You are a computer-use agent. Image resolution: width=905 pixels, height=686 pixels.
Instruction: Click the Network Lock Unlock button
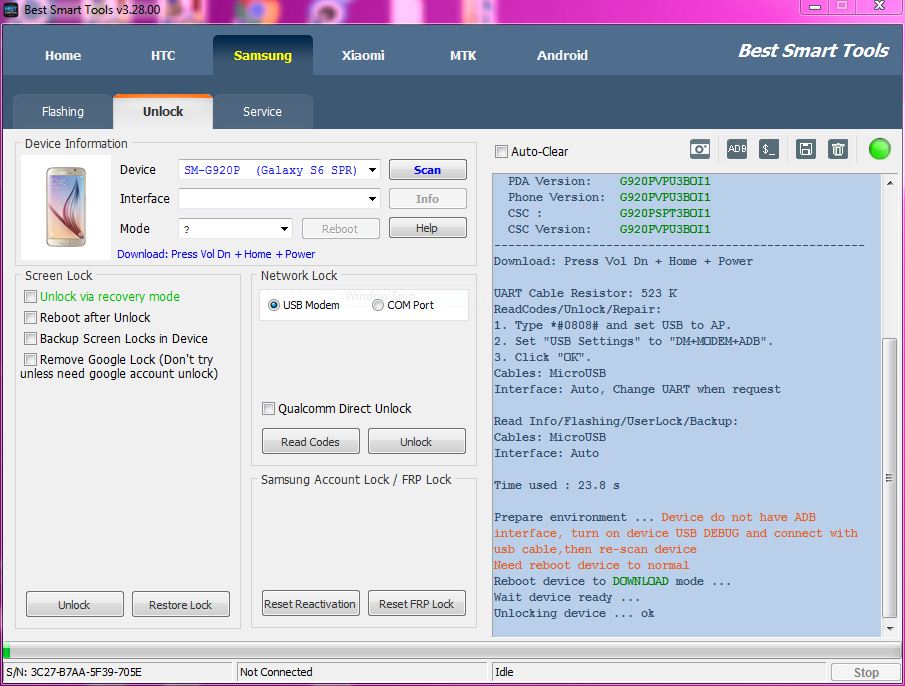coord(417,441)
